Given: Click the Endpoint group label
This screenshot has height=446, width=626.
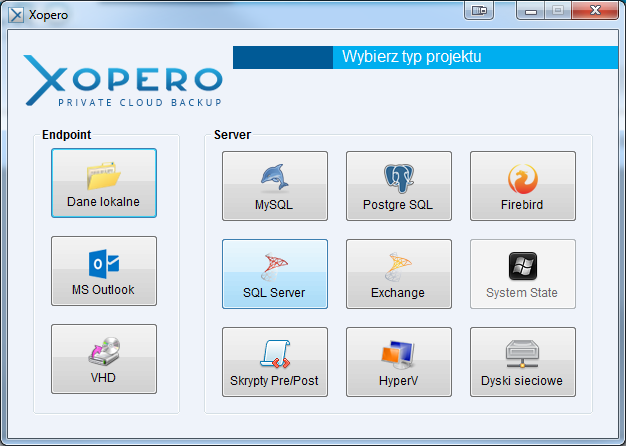Looking at the screenshot, I should tap(67, 135).
